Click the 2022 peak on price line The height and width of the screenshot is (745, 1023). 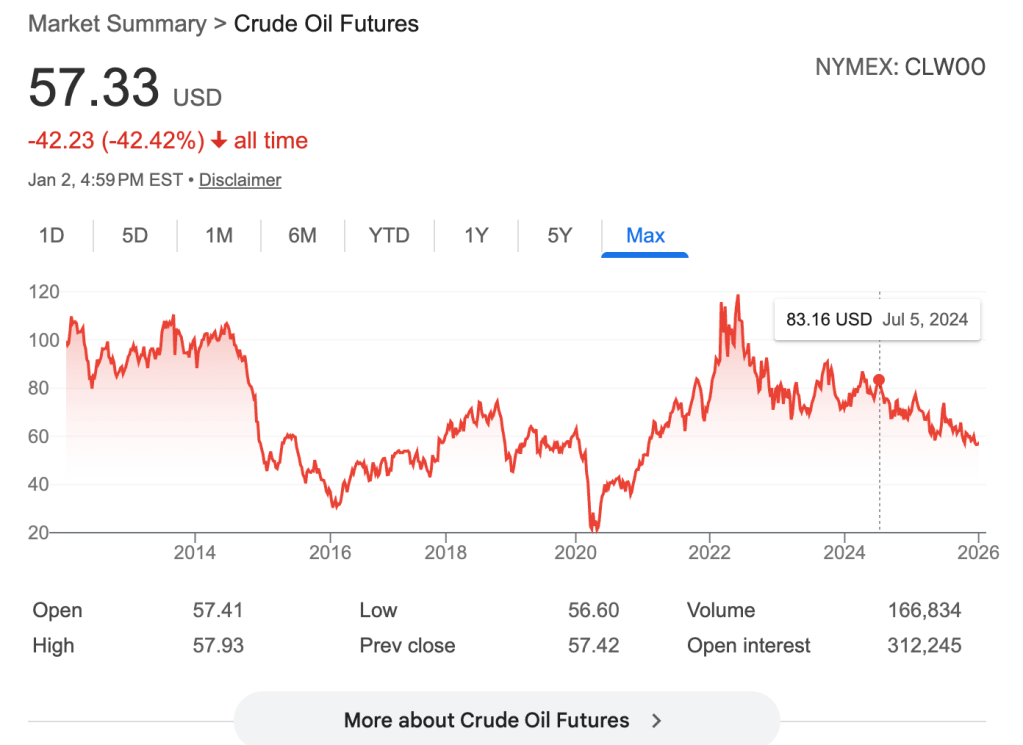(738, 296)
